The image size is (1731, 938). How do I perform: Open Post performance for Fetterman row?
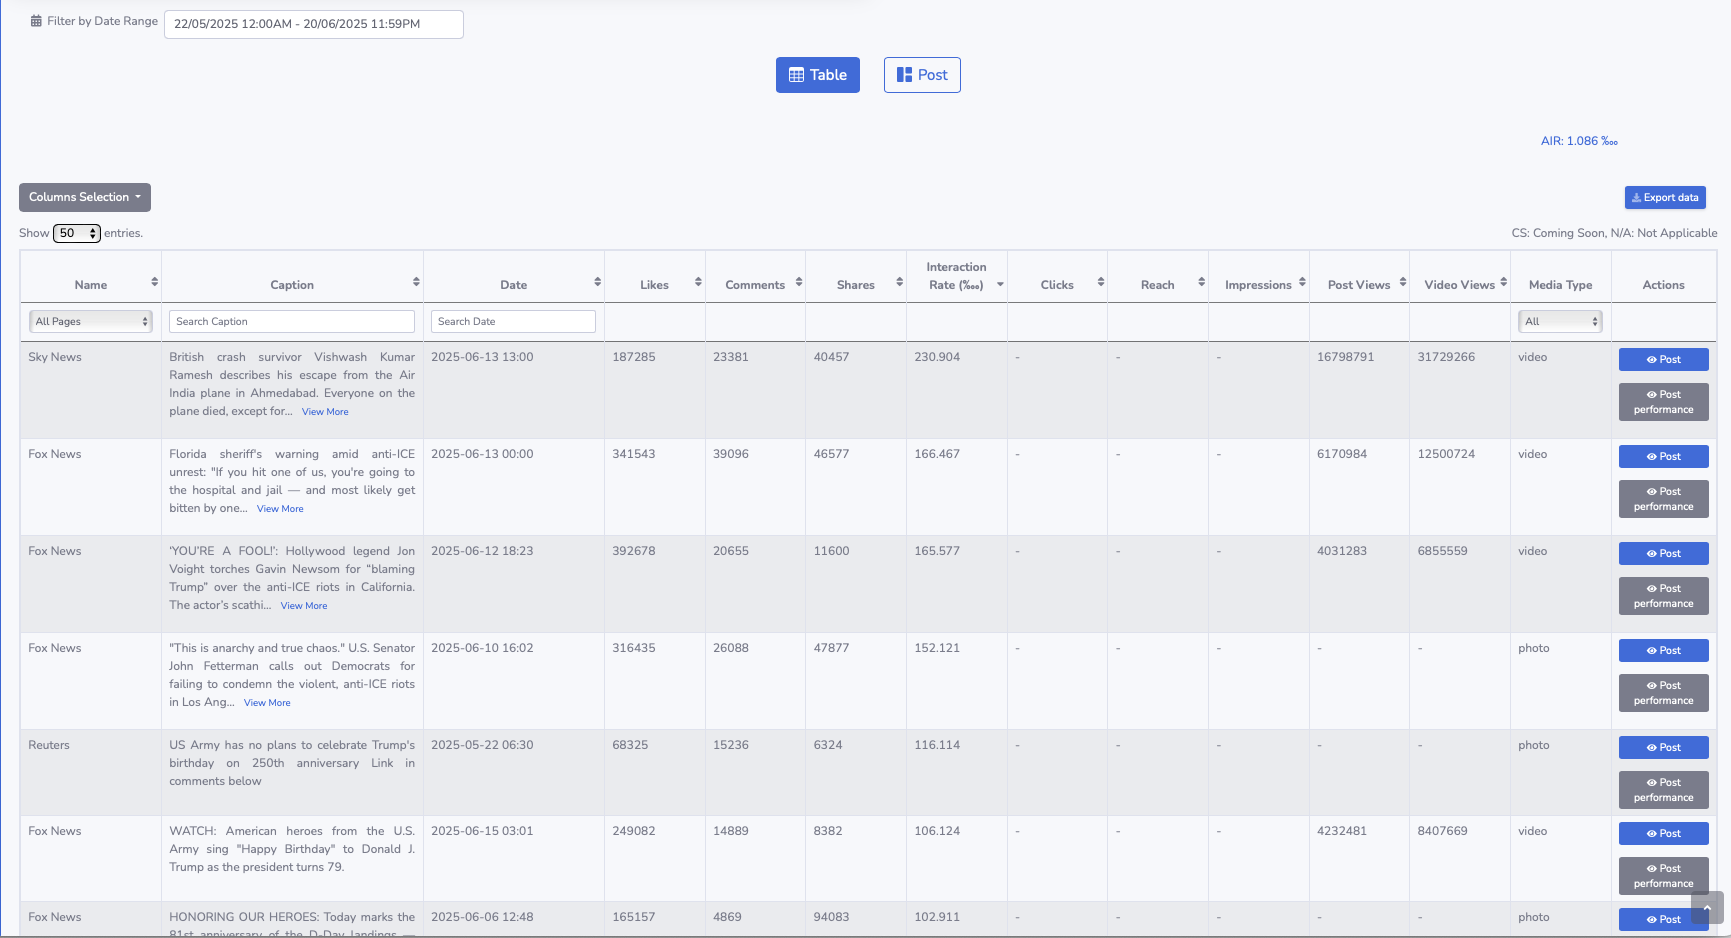[x=1664, y=693]
